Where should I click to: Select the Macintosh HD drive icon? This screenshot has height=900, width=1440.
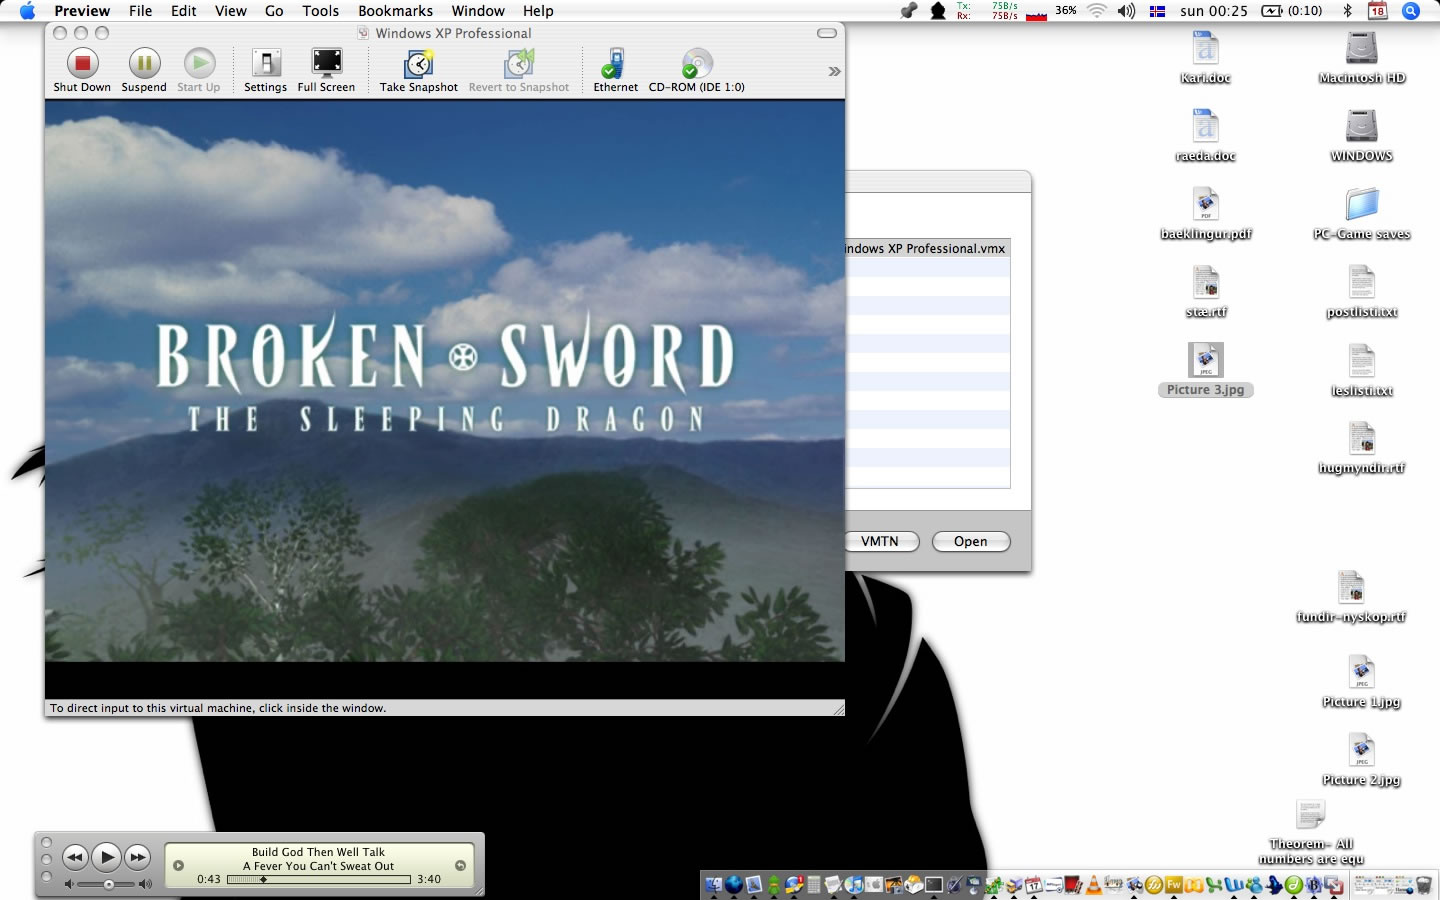[1362, 57]
